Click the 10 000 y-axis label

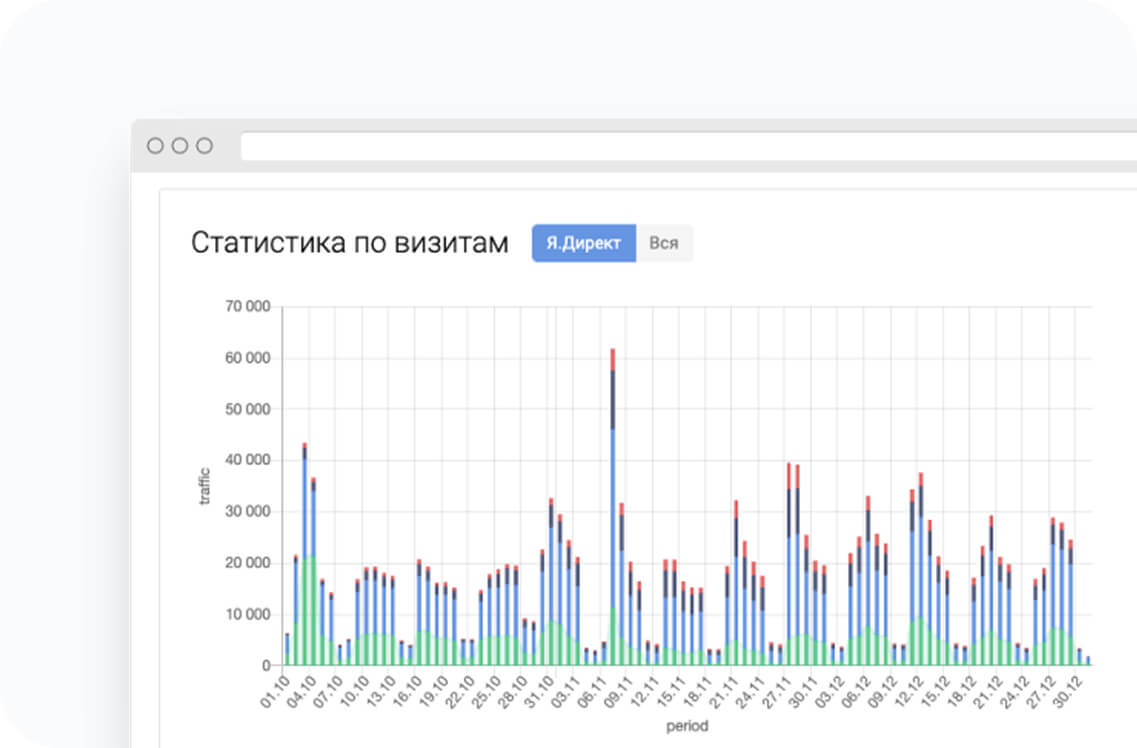pyautogui.click(x=246, y=614)
